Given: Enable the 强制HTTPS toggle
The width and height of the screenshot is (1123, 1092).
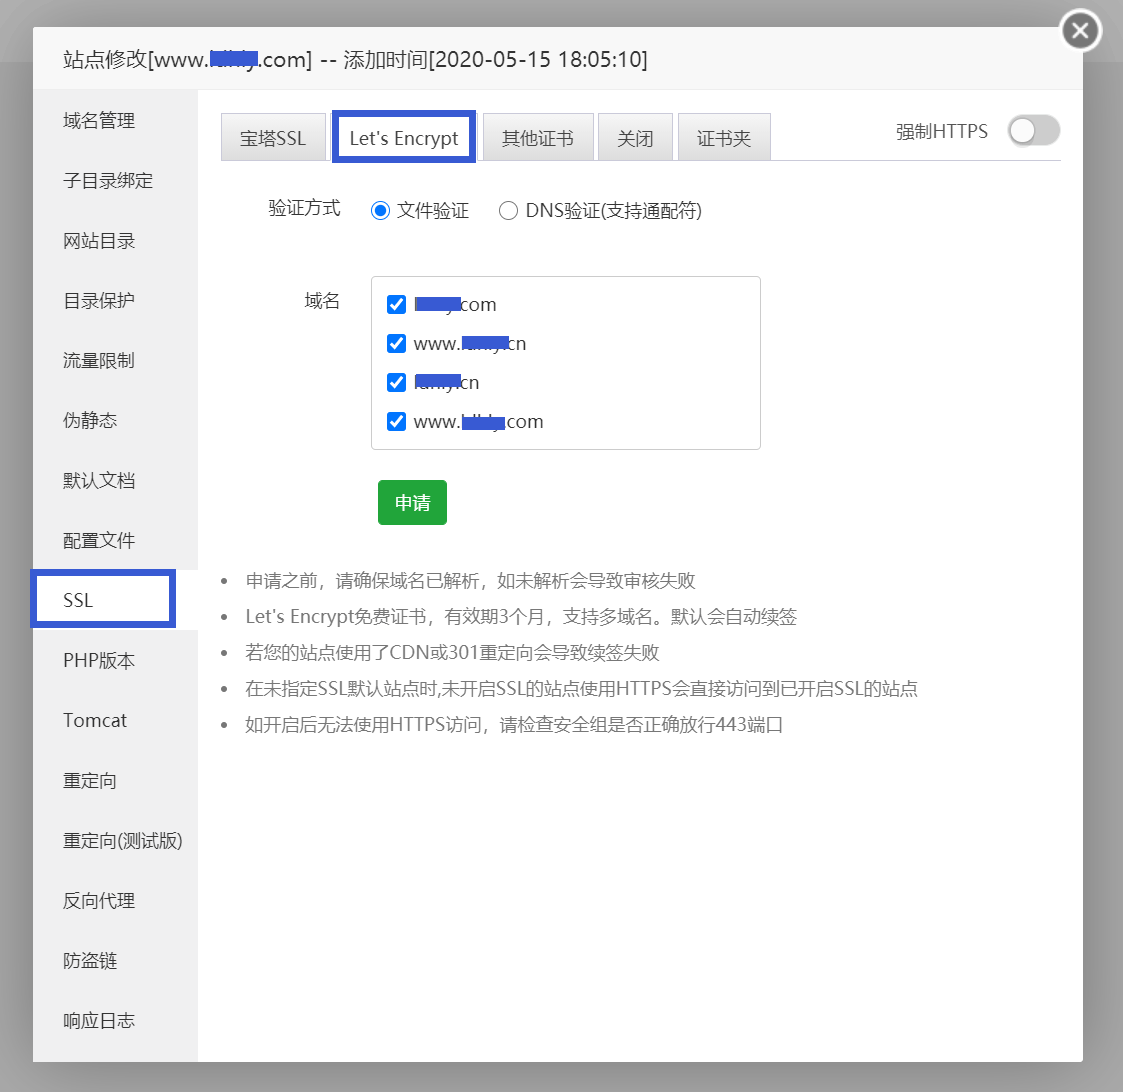Looking at the screenshot, I should tap(1033, 130).
